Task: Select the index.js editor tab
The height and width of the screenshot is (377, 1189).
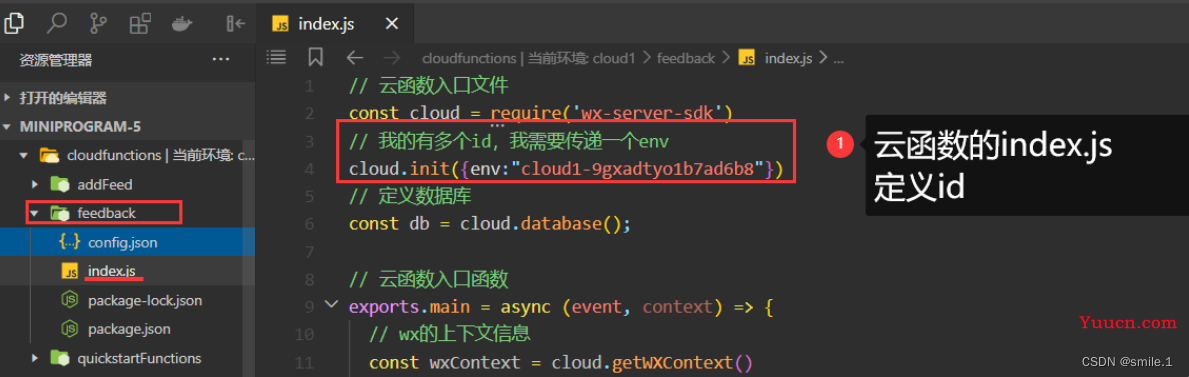Action: click(x=335, y=24)
